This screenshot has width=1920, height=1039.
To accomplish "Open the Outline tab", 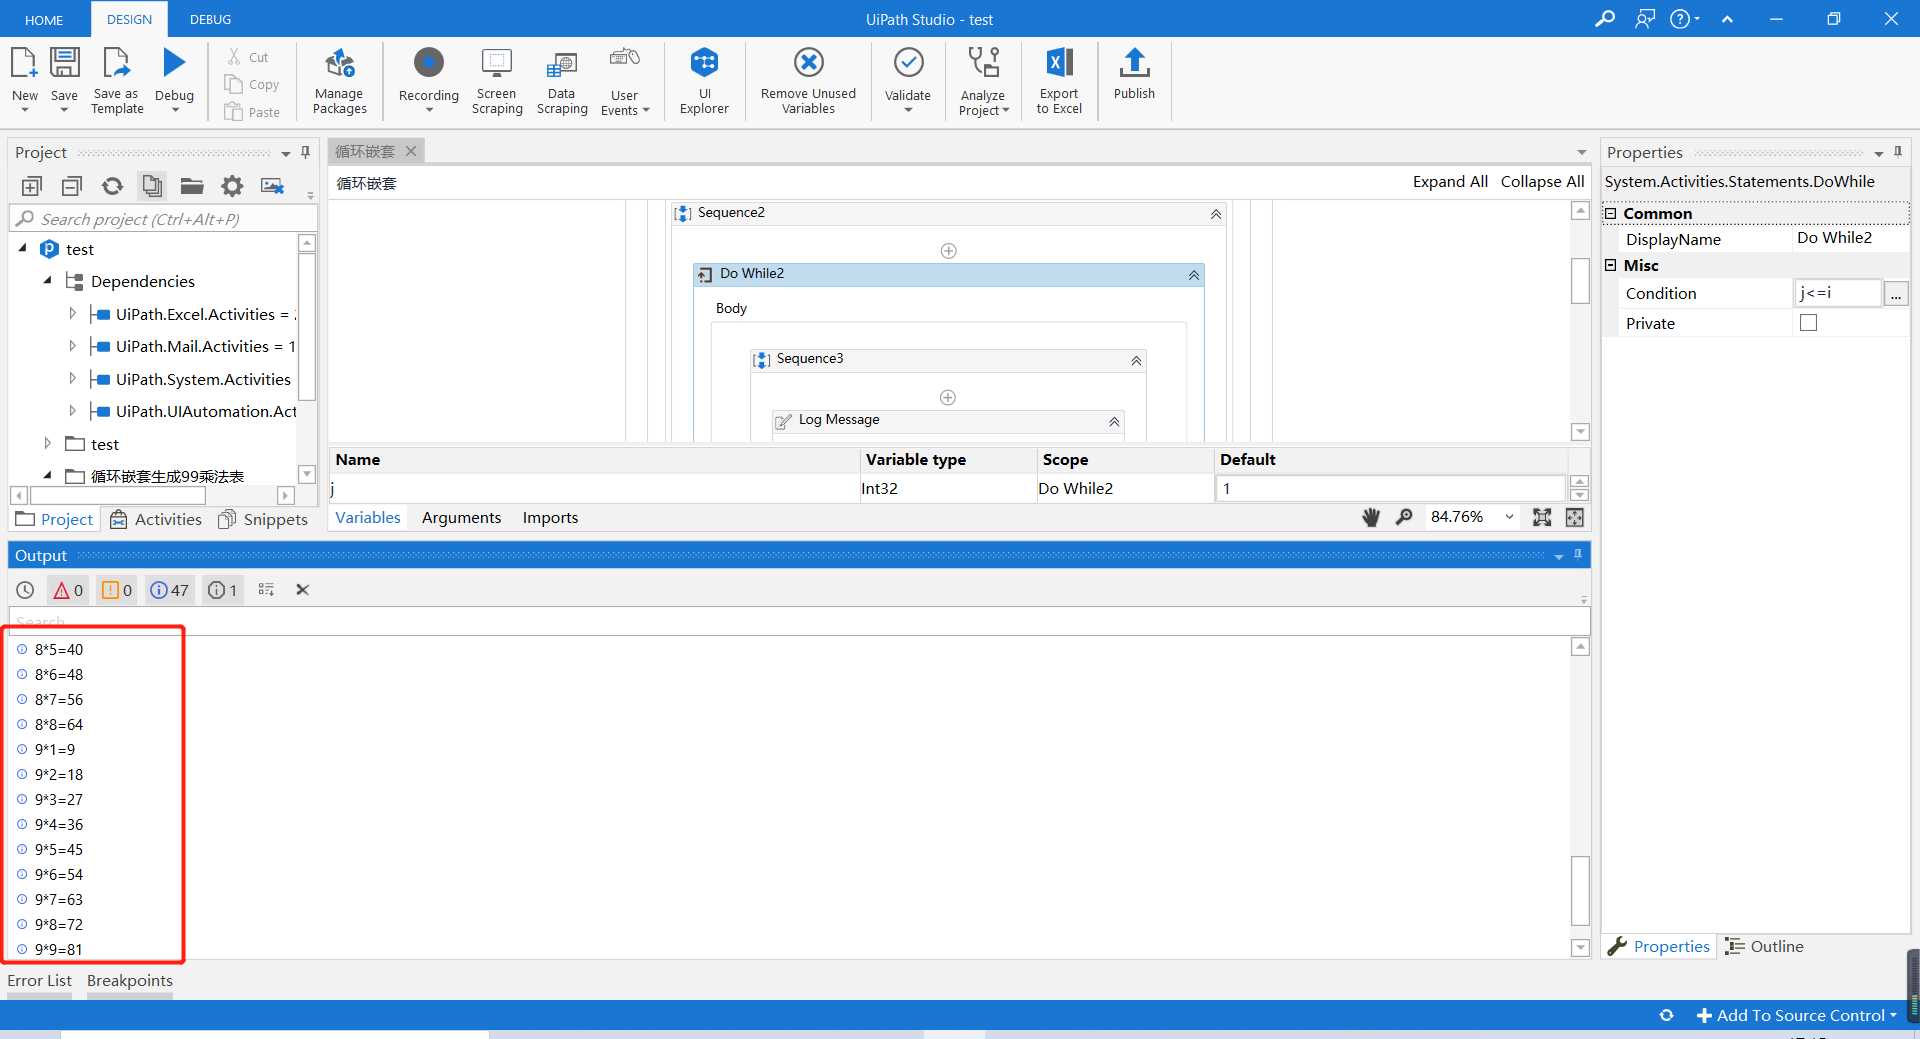I will pyautogui.click(x=1764, y=946).
